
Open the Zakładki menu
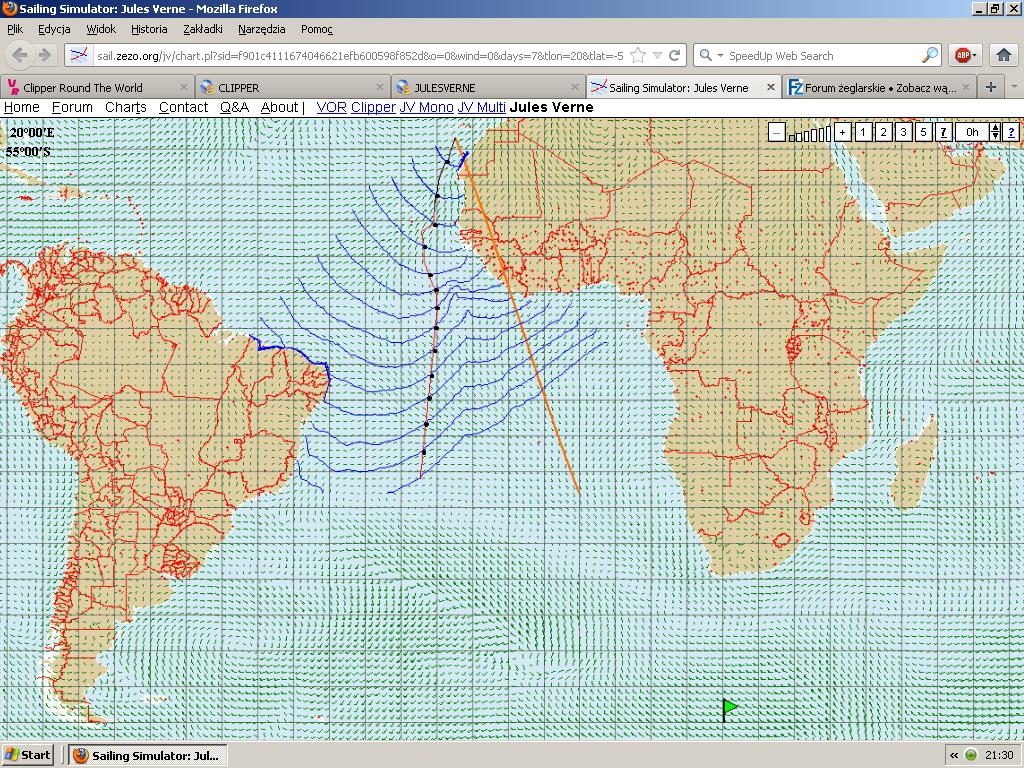pos(203,29)
